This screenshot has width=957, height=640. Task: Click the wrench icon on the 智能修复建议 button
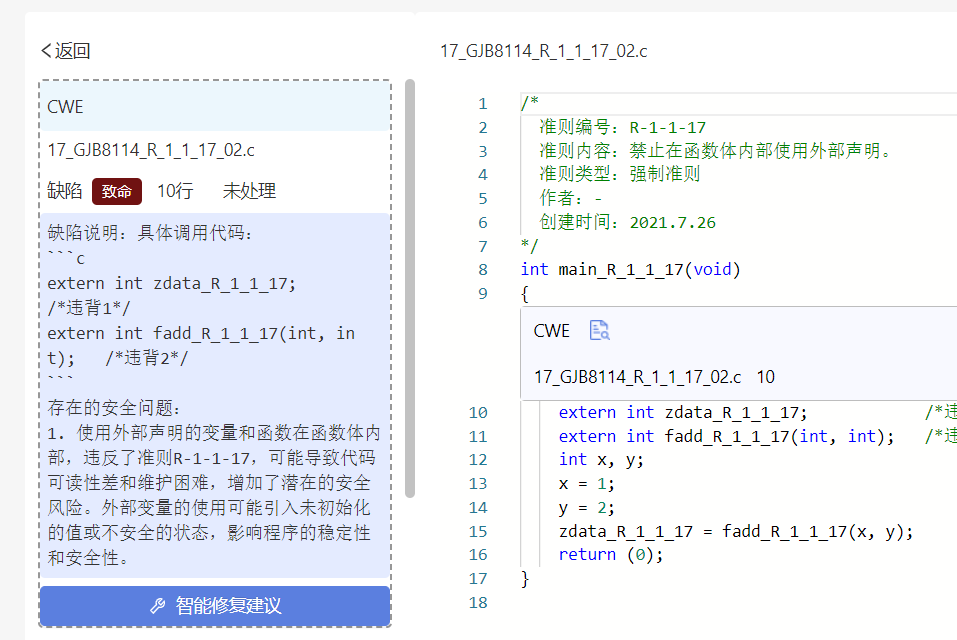point(157,606)
